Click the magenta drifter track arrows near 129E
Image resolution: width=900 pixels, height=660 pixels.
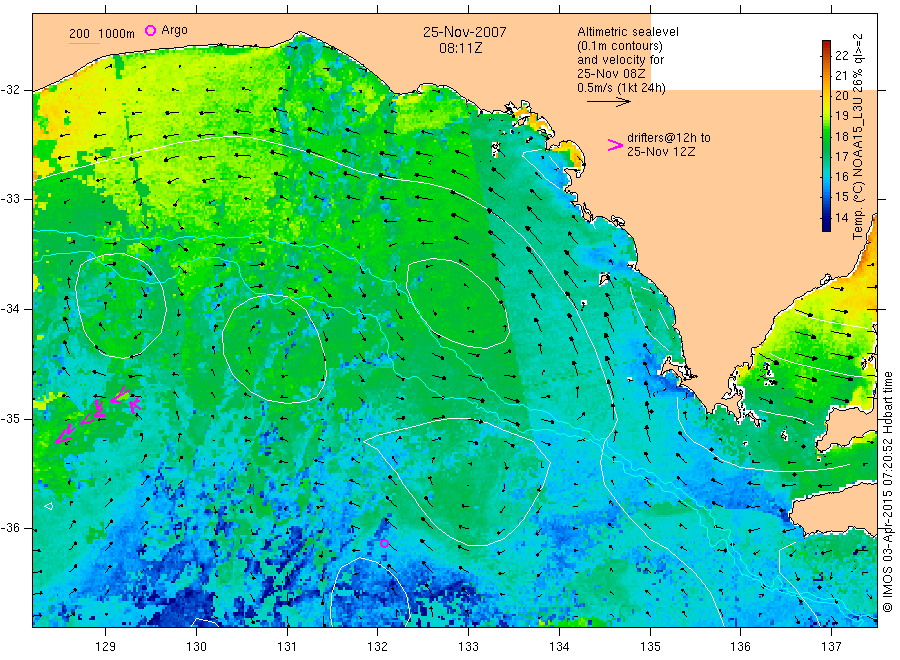pos(98,414)
